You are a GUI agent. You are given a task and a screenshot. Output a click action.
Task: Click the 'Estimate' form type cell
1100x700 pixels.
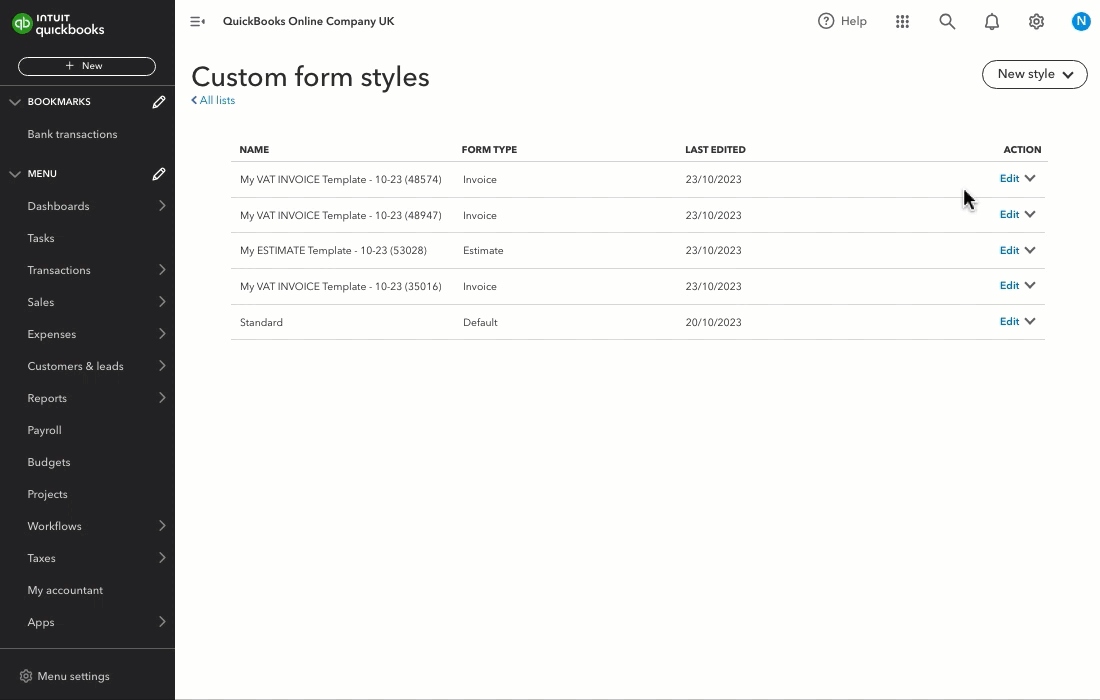tap(483, 250)
